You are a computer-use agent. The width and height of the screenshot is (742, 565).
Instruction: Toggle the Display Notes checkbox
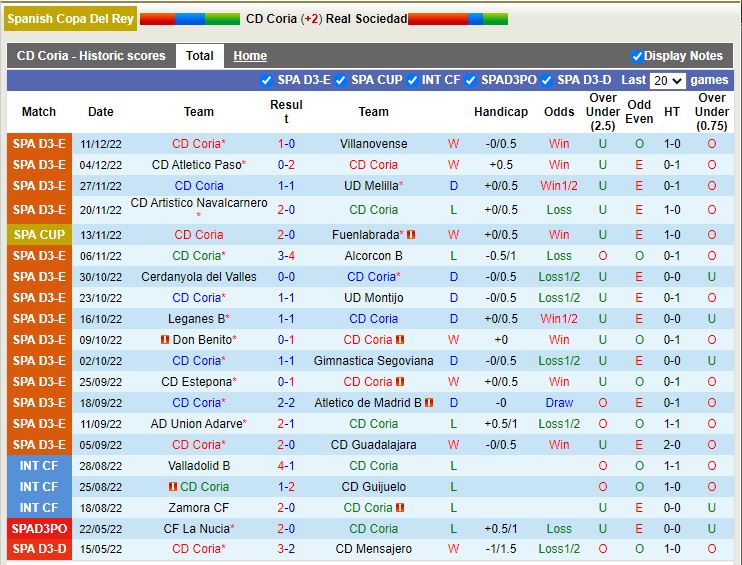pos(637,56)
